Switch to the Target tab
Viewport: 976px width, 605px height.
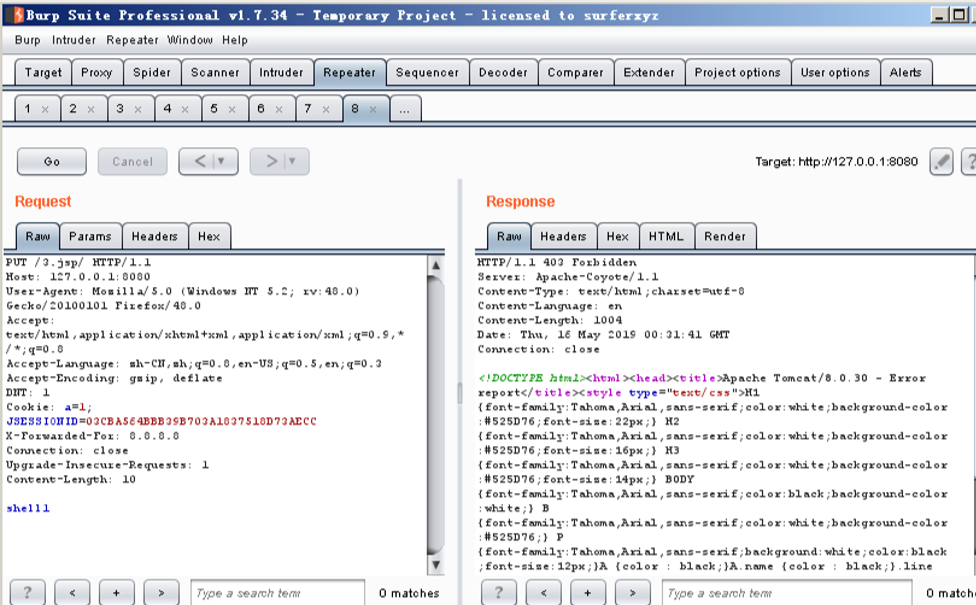point(43,72)
